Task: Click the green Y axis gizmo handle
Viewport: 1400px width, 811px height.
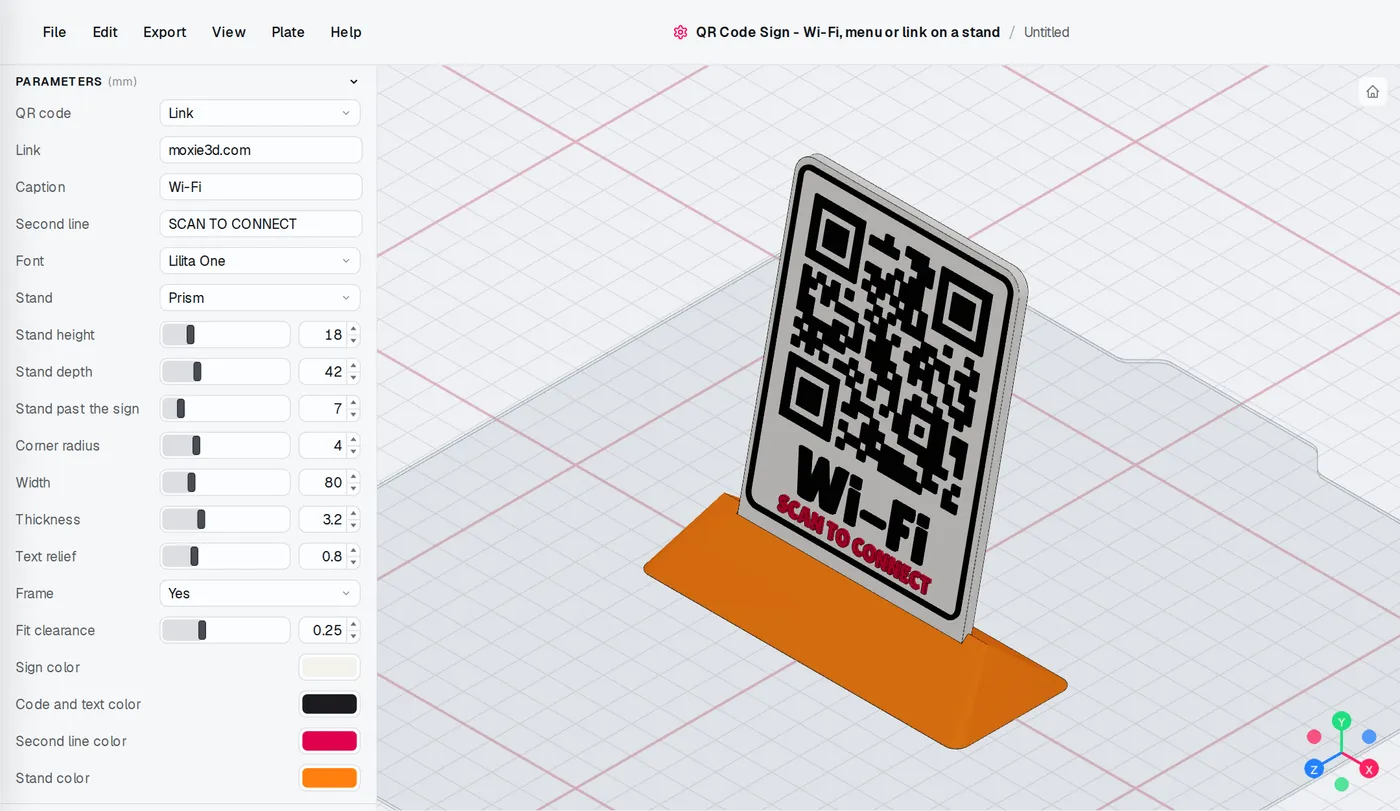Action: coord(1342,721)
